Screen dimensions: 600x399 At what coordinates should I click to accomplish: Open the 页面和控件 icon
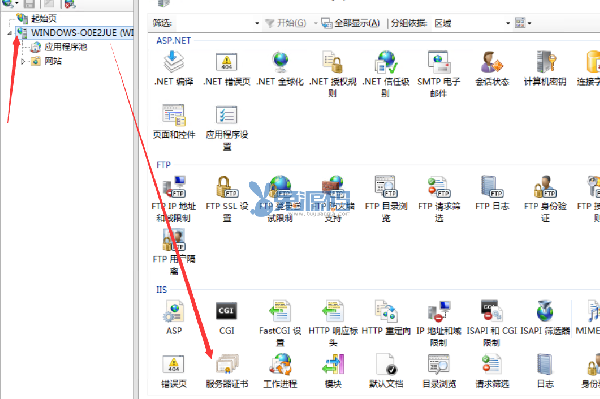pos(174,122)
